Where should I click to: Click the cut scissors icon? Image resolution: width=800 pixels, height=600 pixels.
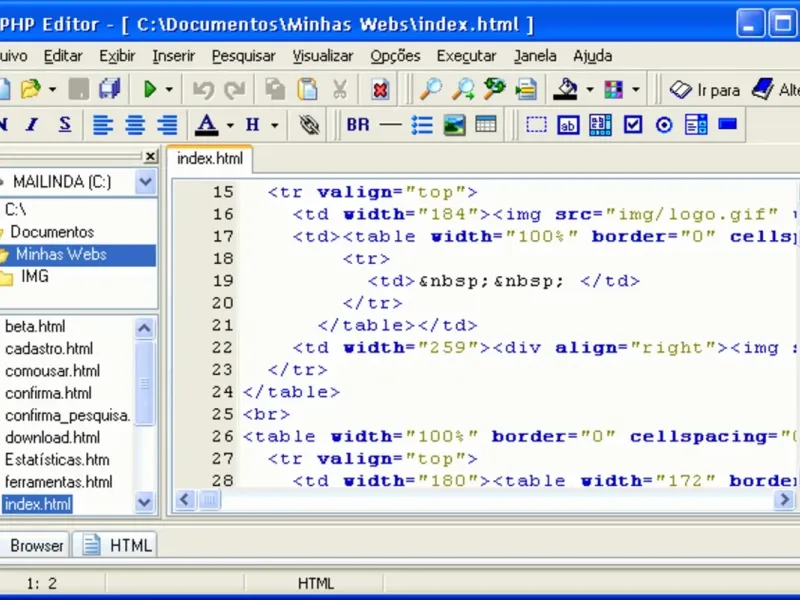[x=339, y=89]
